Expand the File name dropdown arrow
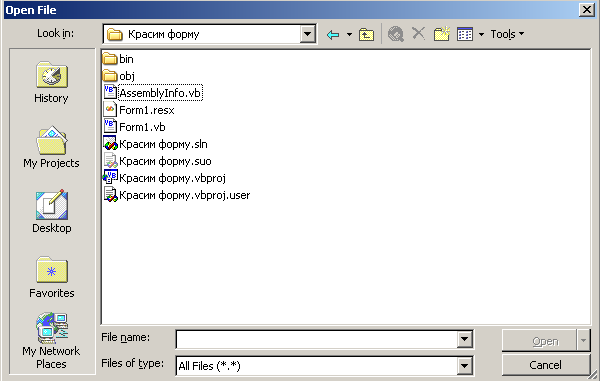600x381 pixels. (465, 339)
